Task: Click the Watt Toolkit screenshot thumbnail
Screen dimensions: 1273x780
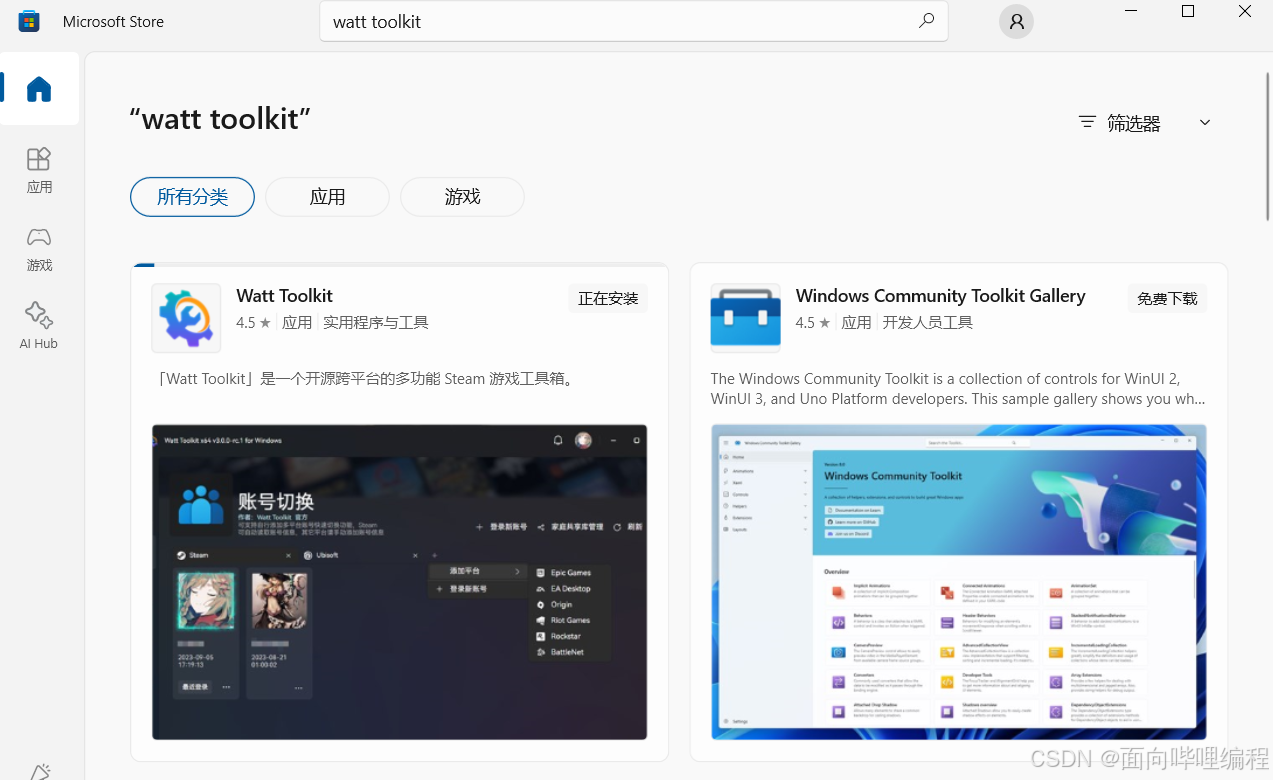Action: pyautogui.click(x=399, y=582)
